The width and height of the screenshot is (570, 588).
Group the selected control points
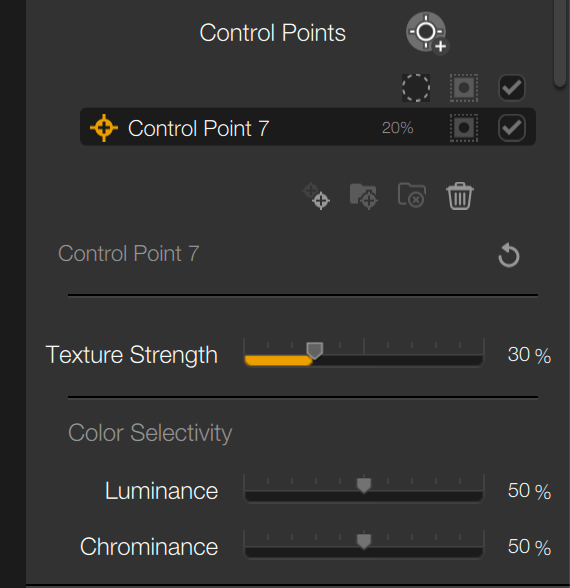pyautogui.click(x=363, y=196)
